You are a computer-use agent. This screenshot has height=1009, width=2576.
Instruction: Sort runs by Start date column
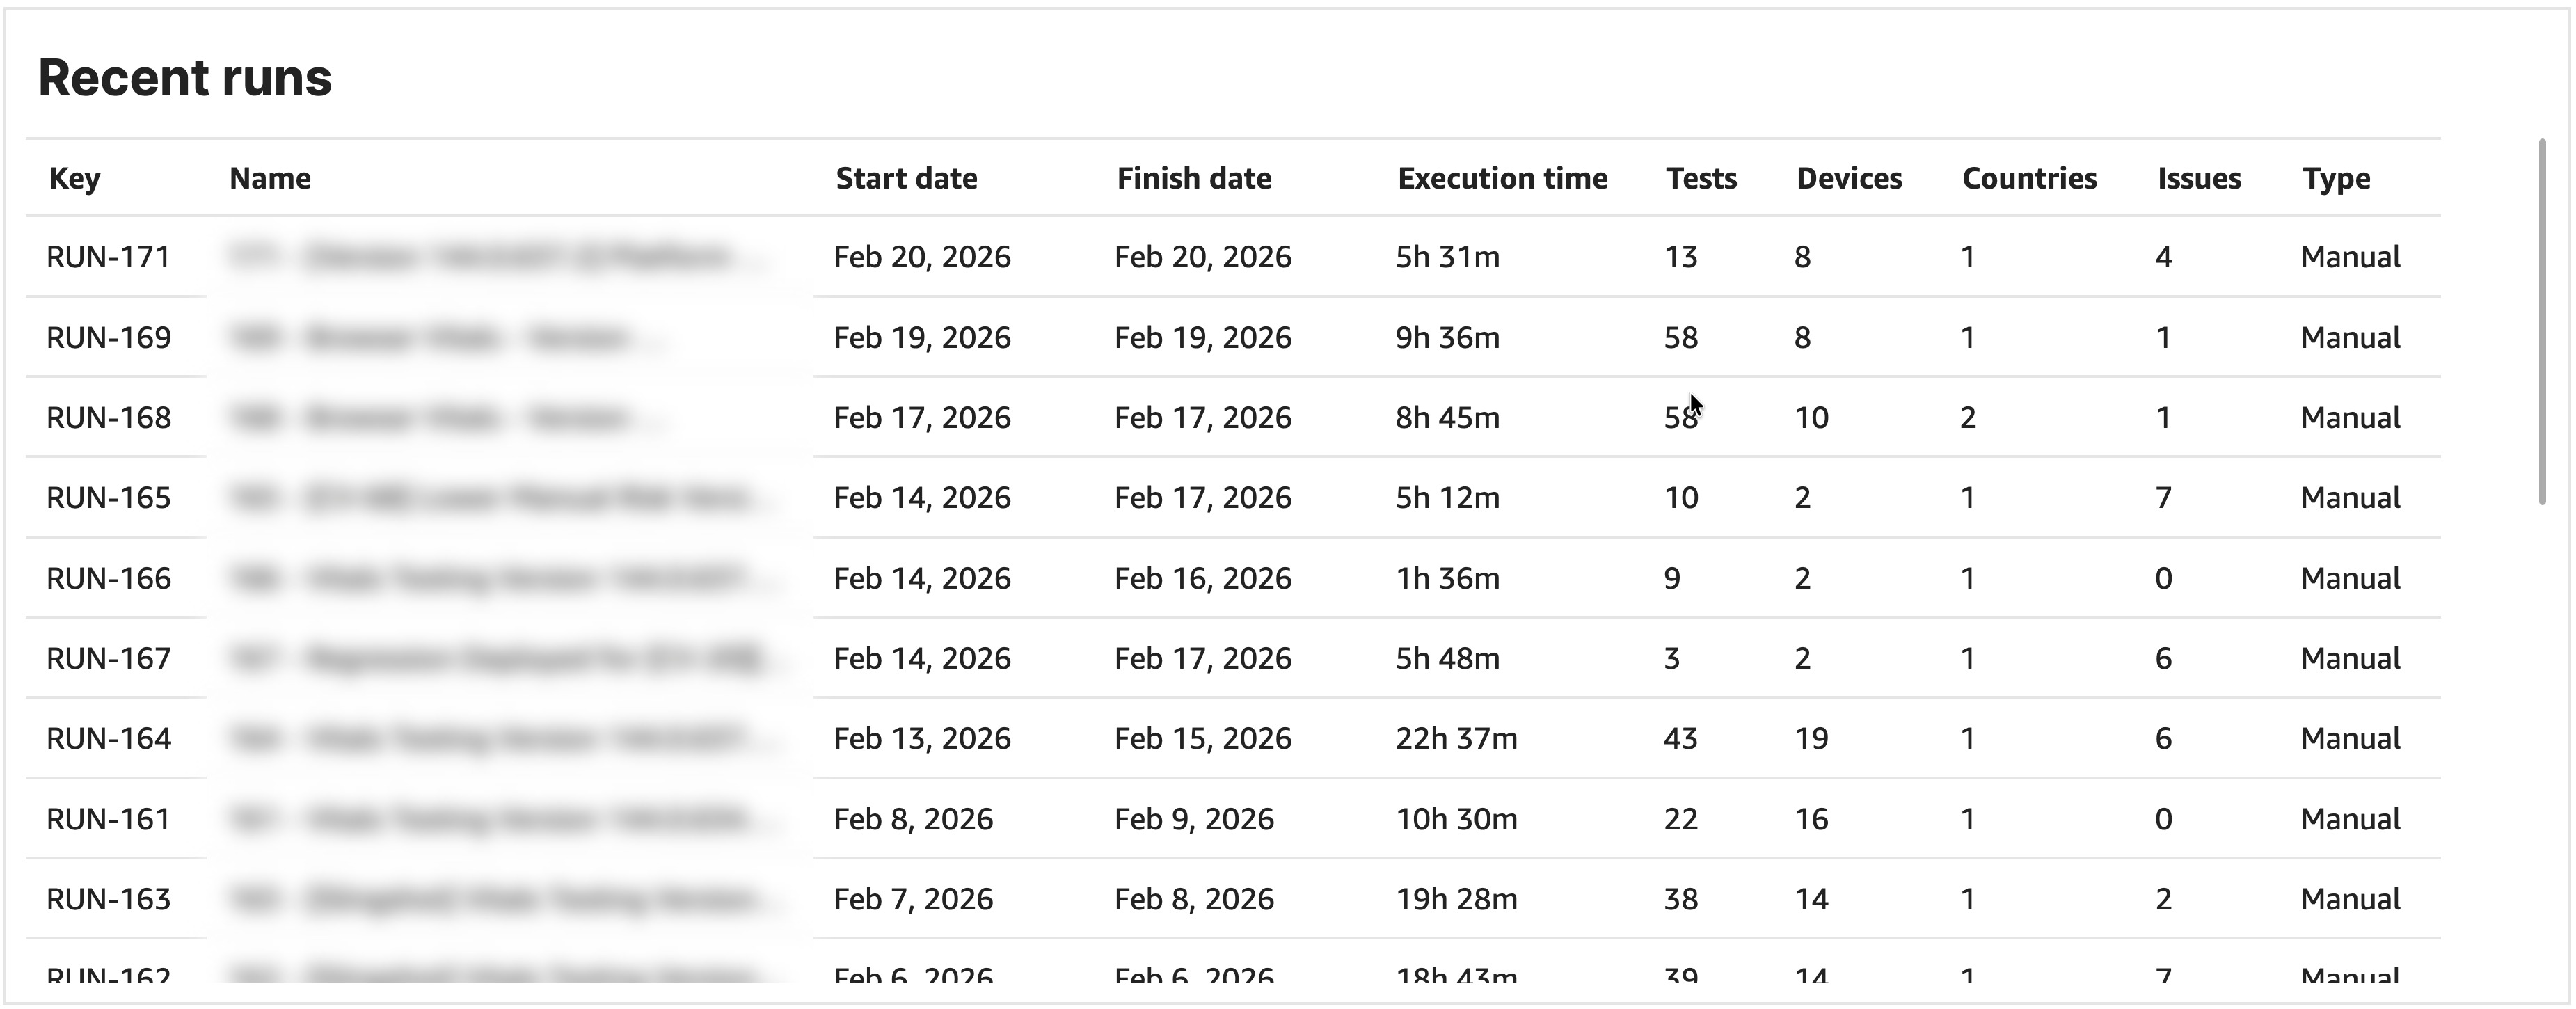(906, 178)
